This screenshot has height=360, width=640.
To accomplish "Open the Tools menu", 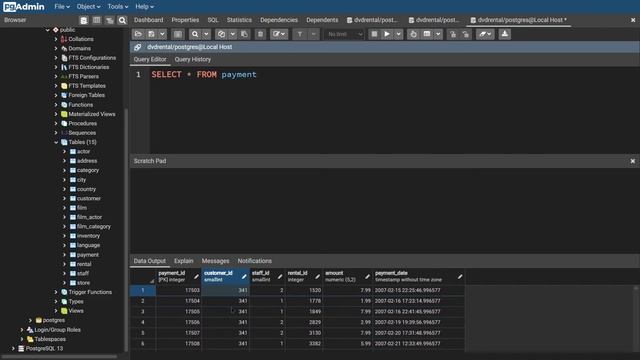I will (x=118, y=7).
